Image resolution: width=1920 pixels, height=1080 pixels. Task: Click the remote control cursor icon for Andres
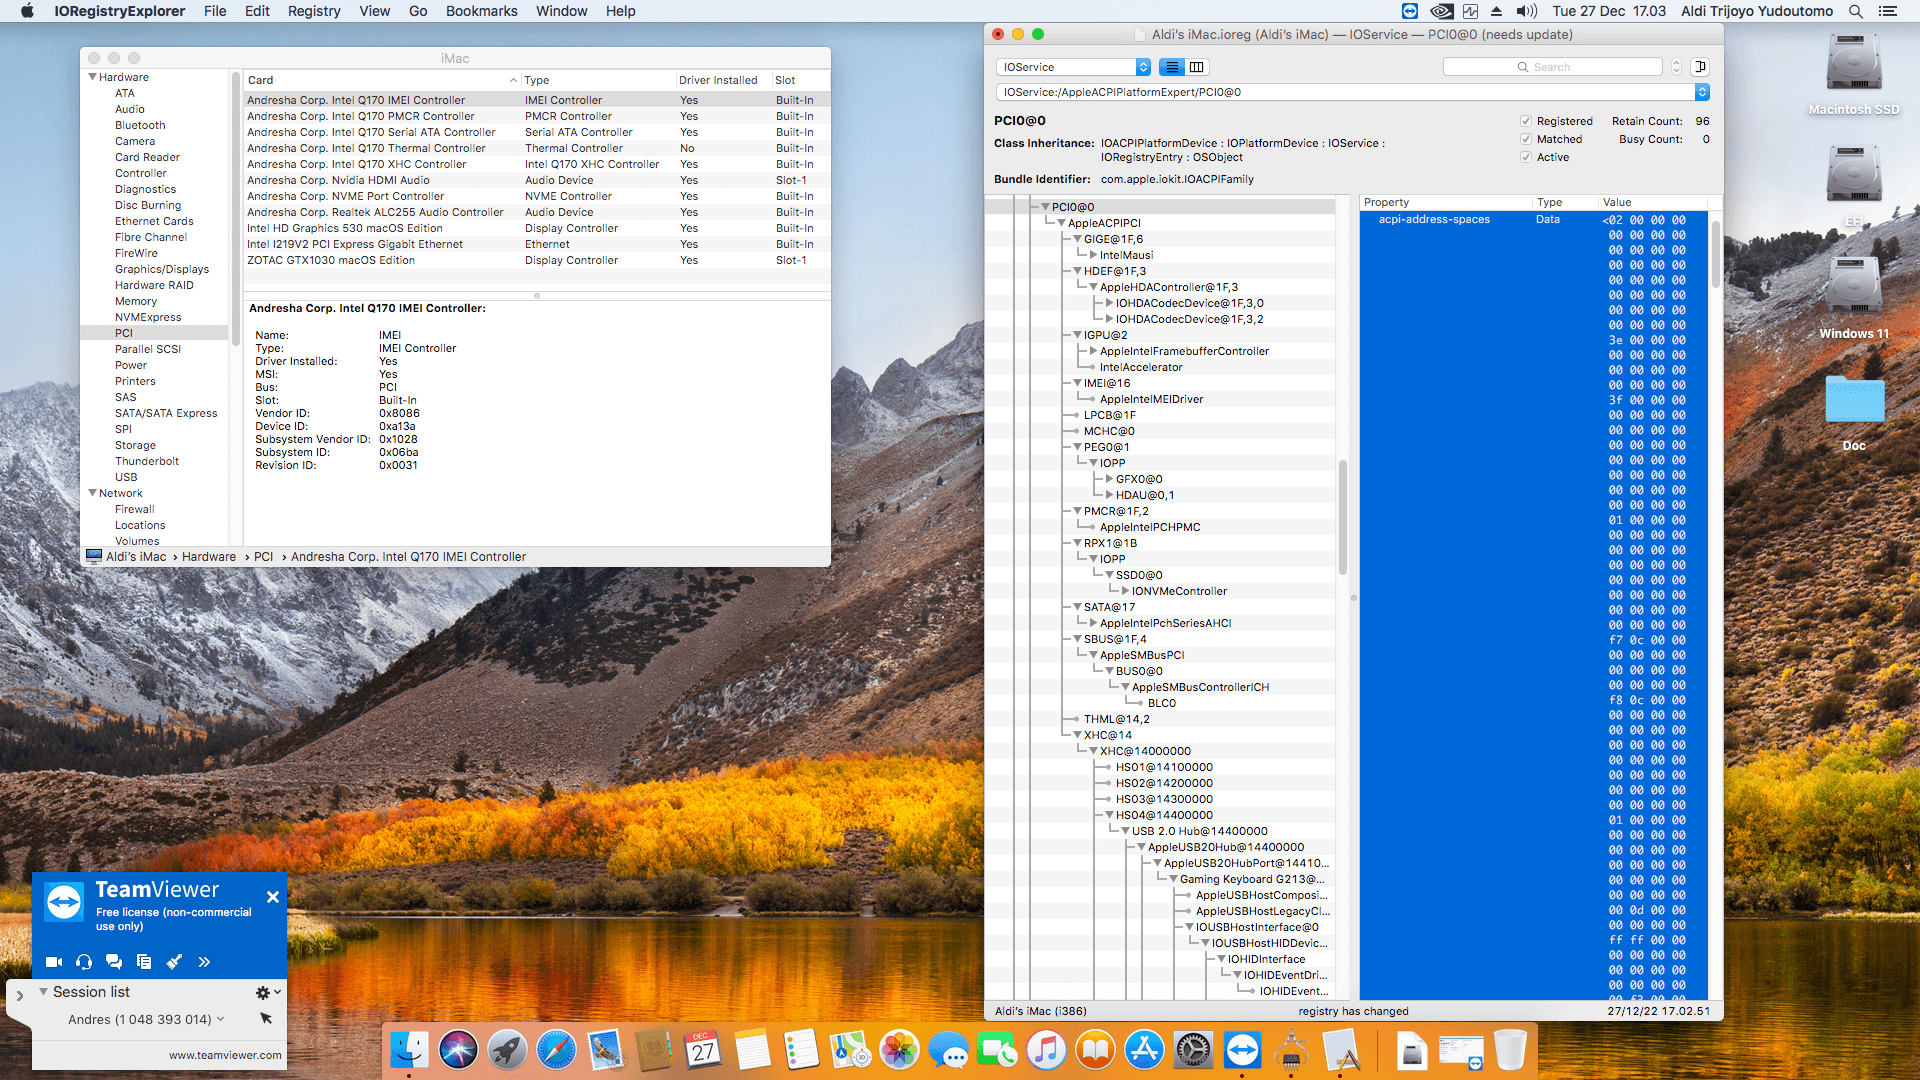tap(266, 1018)
